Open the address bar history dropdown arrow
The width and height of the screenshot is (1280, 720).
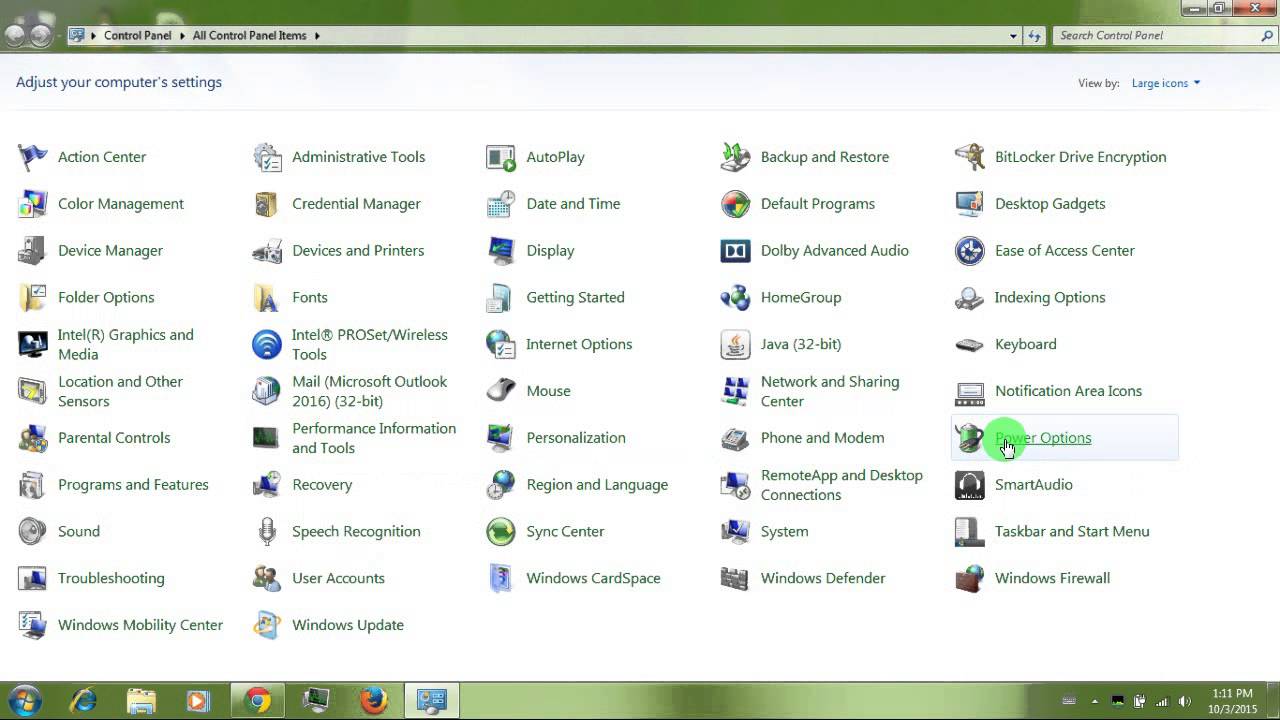pos(1013,36)
